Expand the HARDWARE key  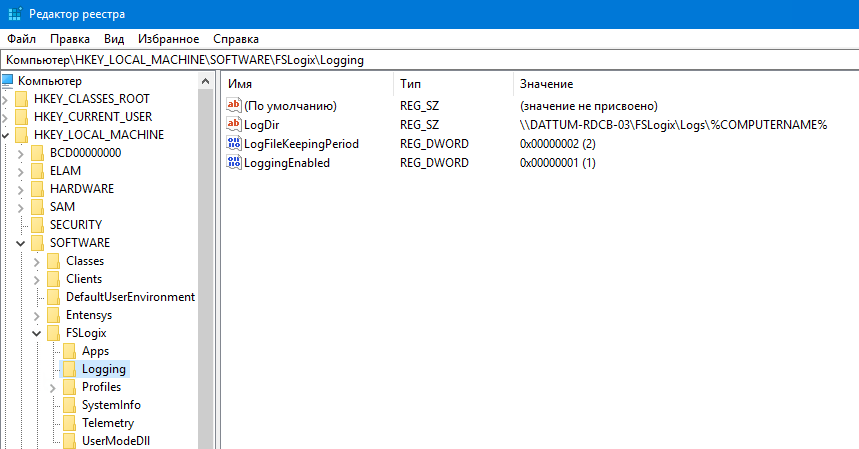click(21, 190)
